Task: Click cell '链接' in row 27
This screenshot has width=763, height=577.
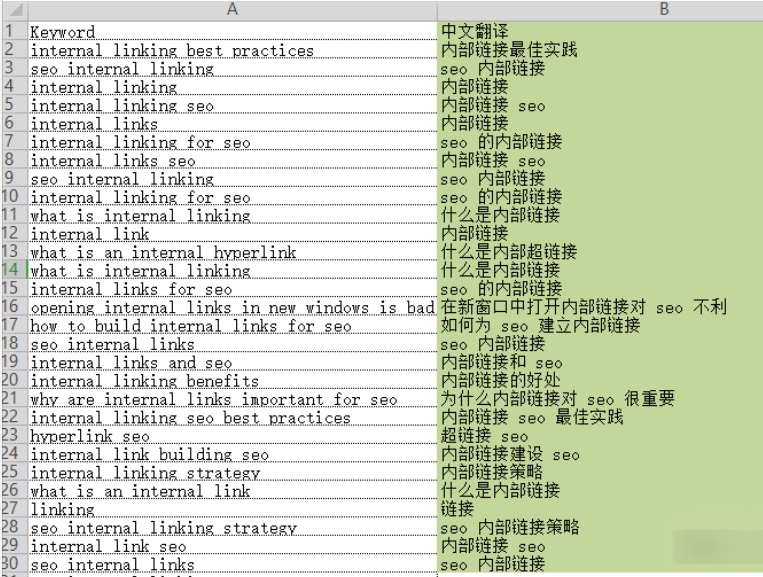Action: pyautogui.click(x=600, y=508)
